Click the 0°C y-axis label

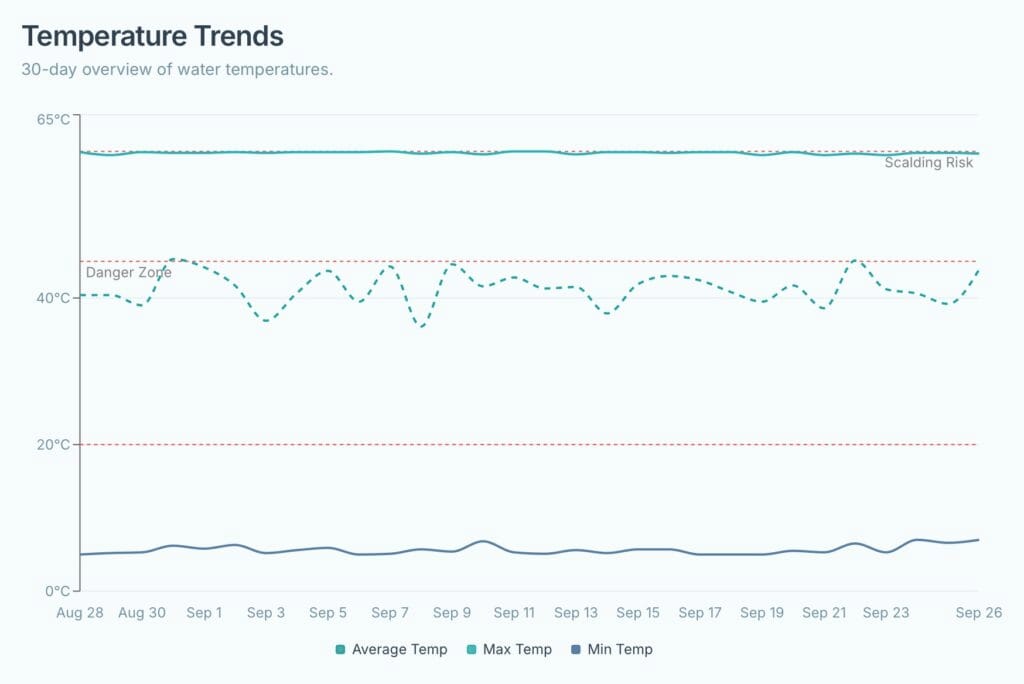click(57, 591)
